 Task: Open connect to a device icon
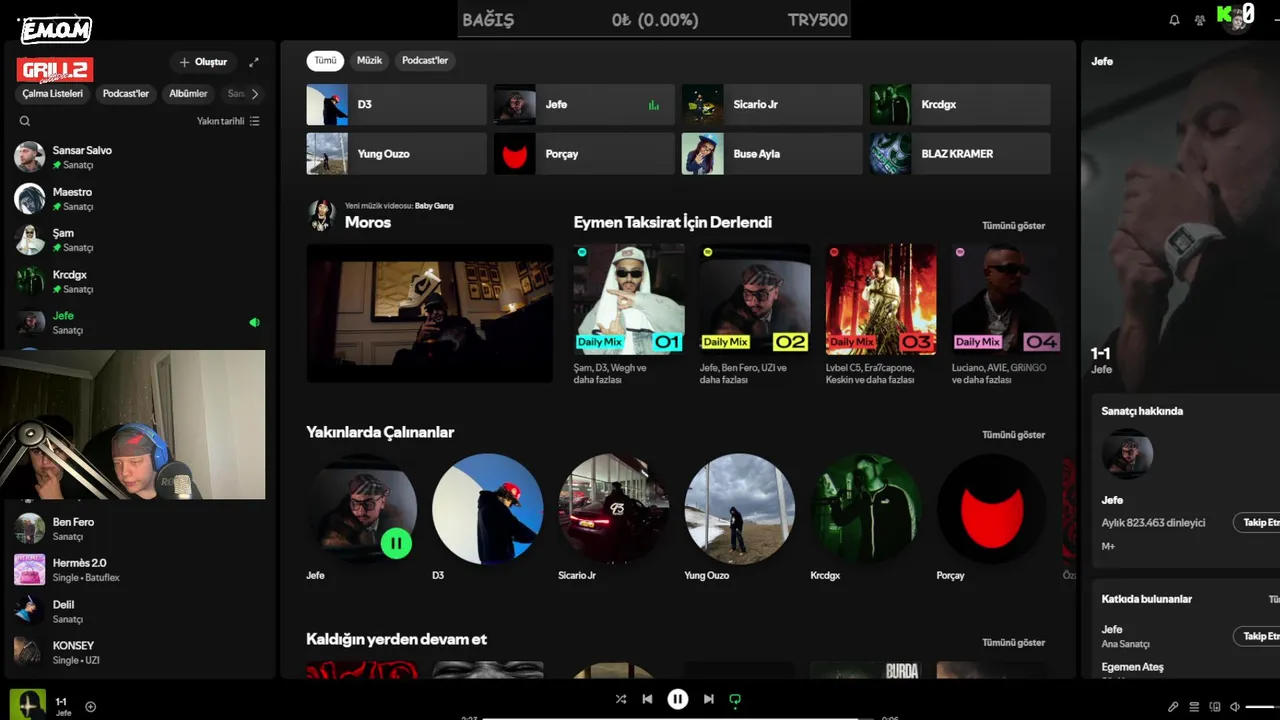click(1215, 707)
